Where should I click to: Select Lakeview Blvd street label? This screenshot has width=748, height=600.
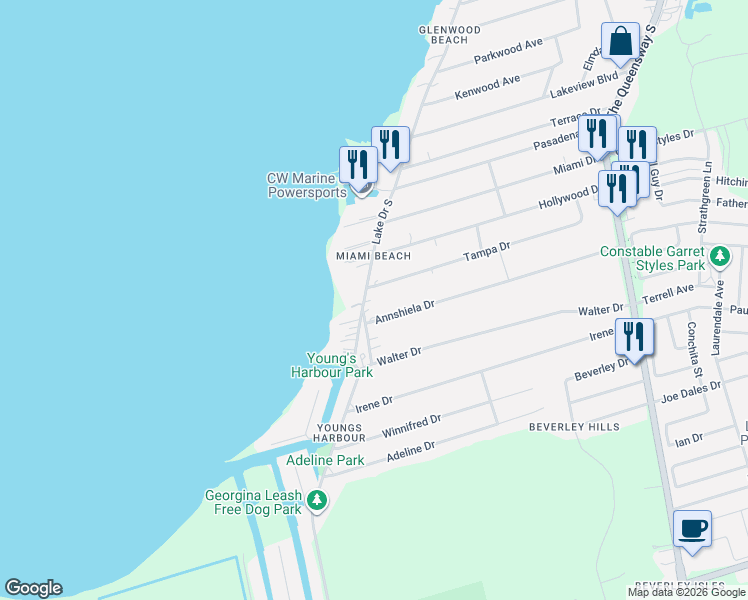point(584,85)
